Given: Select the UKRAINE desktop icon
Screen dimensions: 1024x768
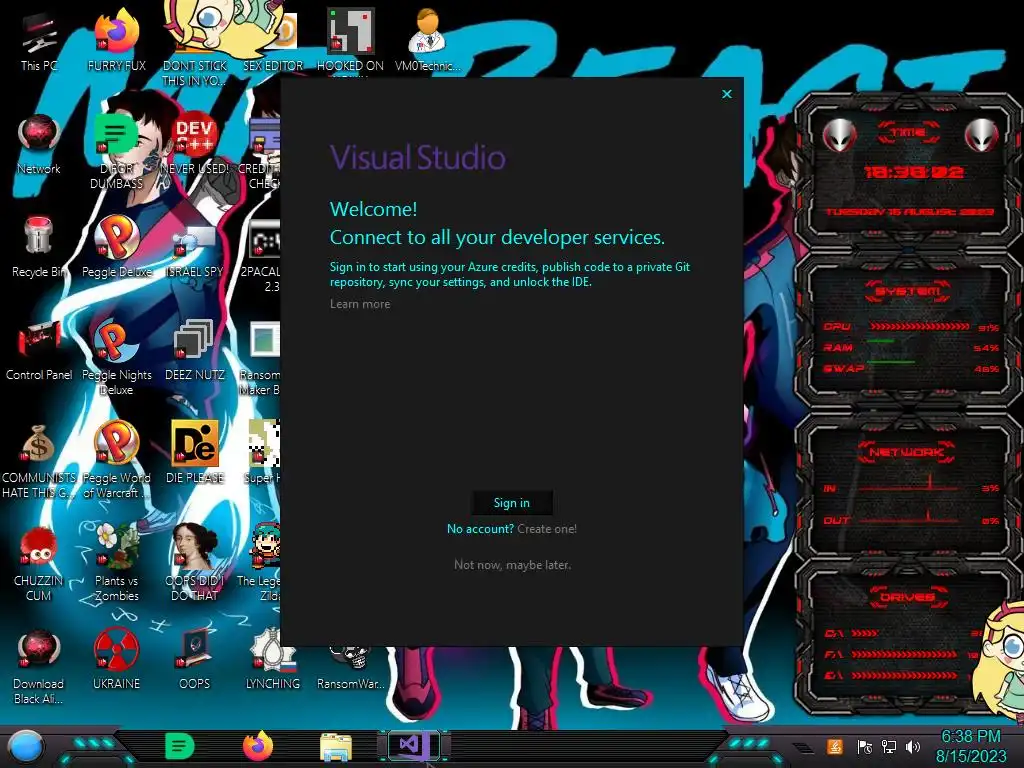Looking at the screenshot, I should [116, 660].
